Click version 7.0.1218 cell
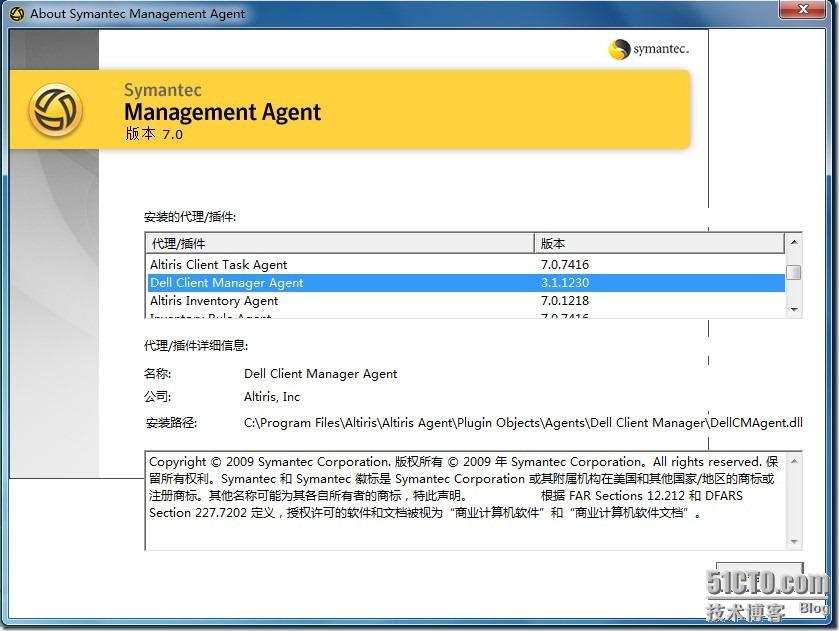The width and height of the screenshot is (839, 631). tap(565, 301)
